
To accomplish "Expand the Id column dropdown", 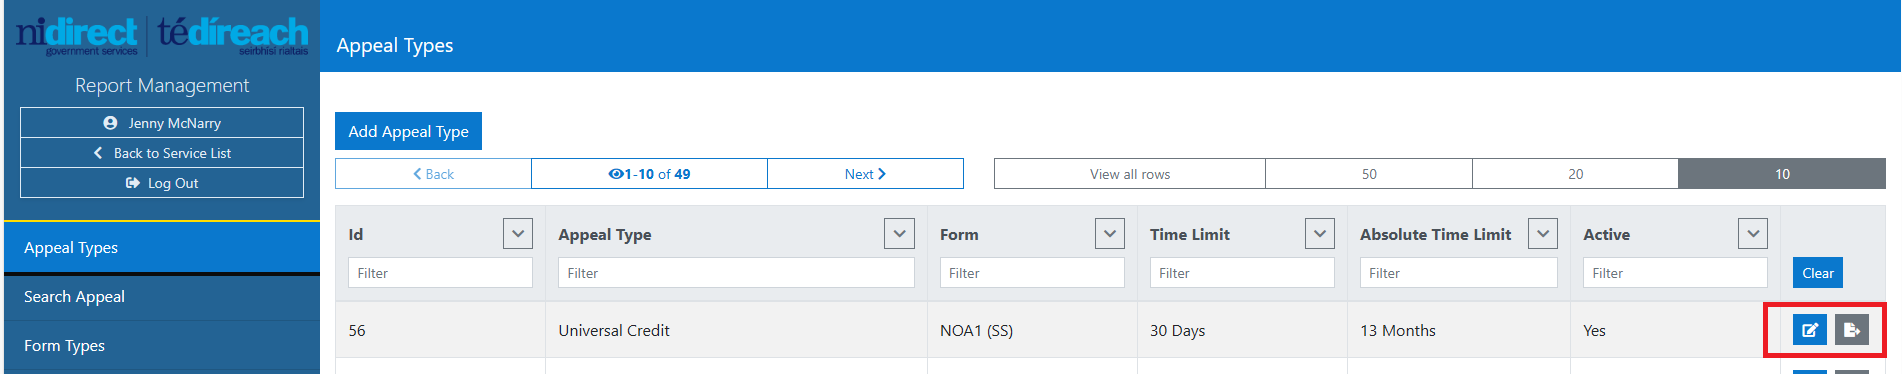I will [x=518, y=234].
